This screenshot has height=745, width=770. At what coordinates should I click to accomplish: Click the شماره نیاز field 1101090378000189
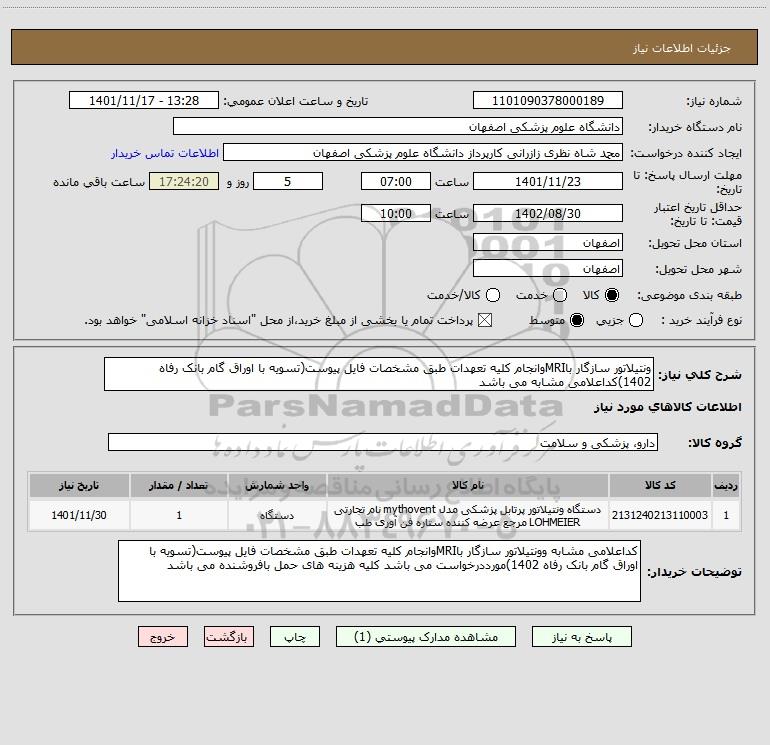tap(548, 101)
